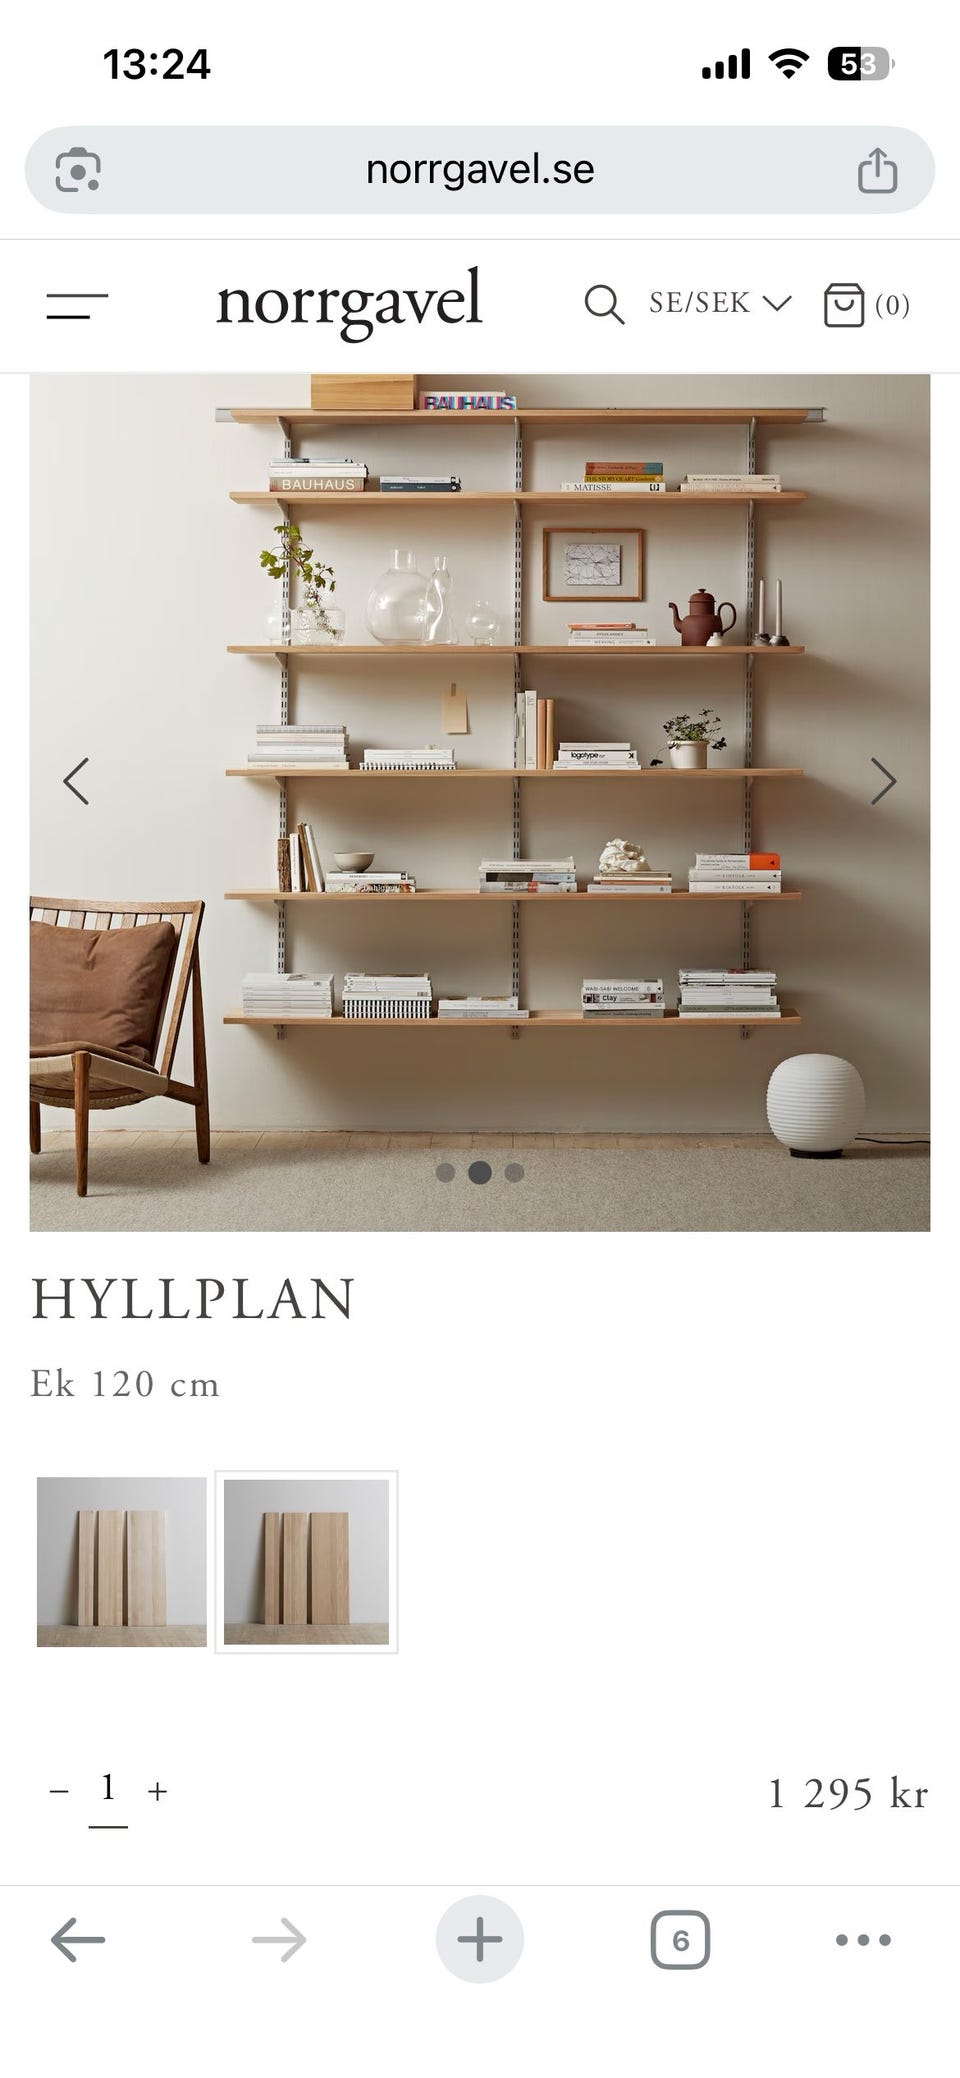The image size is (960, 2078).
Task: Open the shopping bag cart icon
Action: (x=843, y=304)
